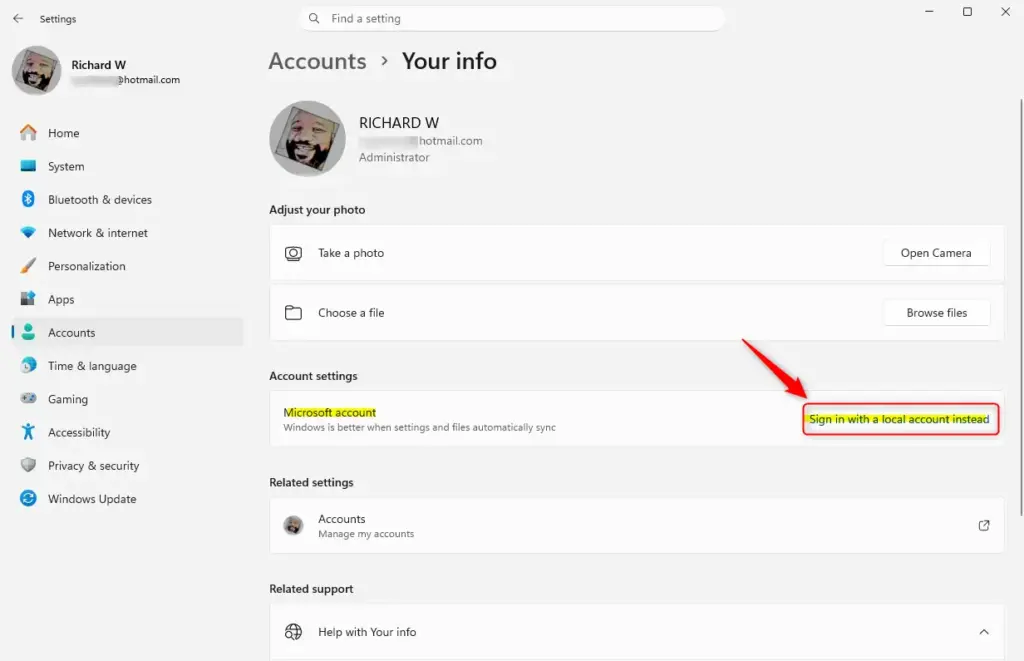Go to Gaming settings
The width and height of the screenshot is (1024, 661).
click(127, 398)
